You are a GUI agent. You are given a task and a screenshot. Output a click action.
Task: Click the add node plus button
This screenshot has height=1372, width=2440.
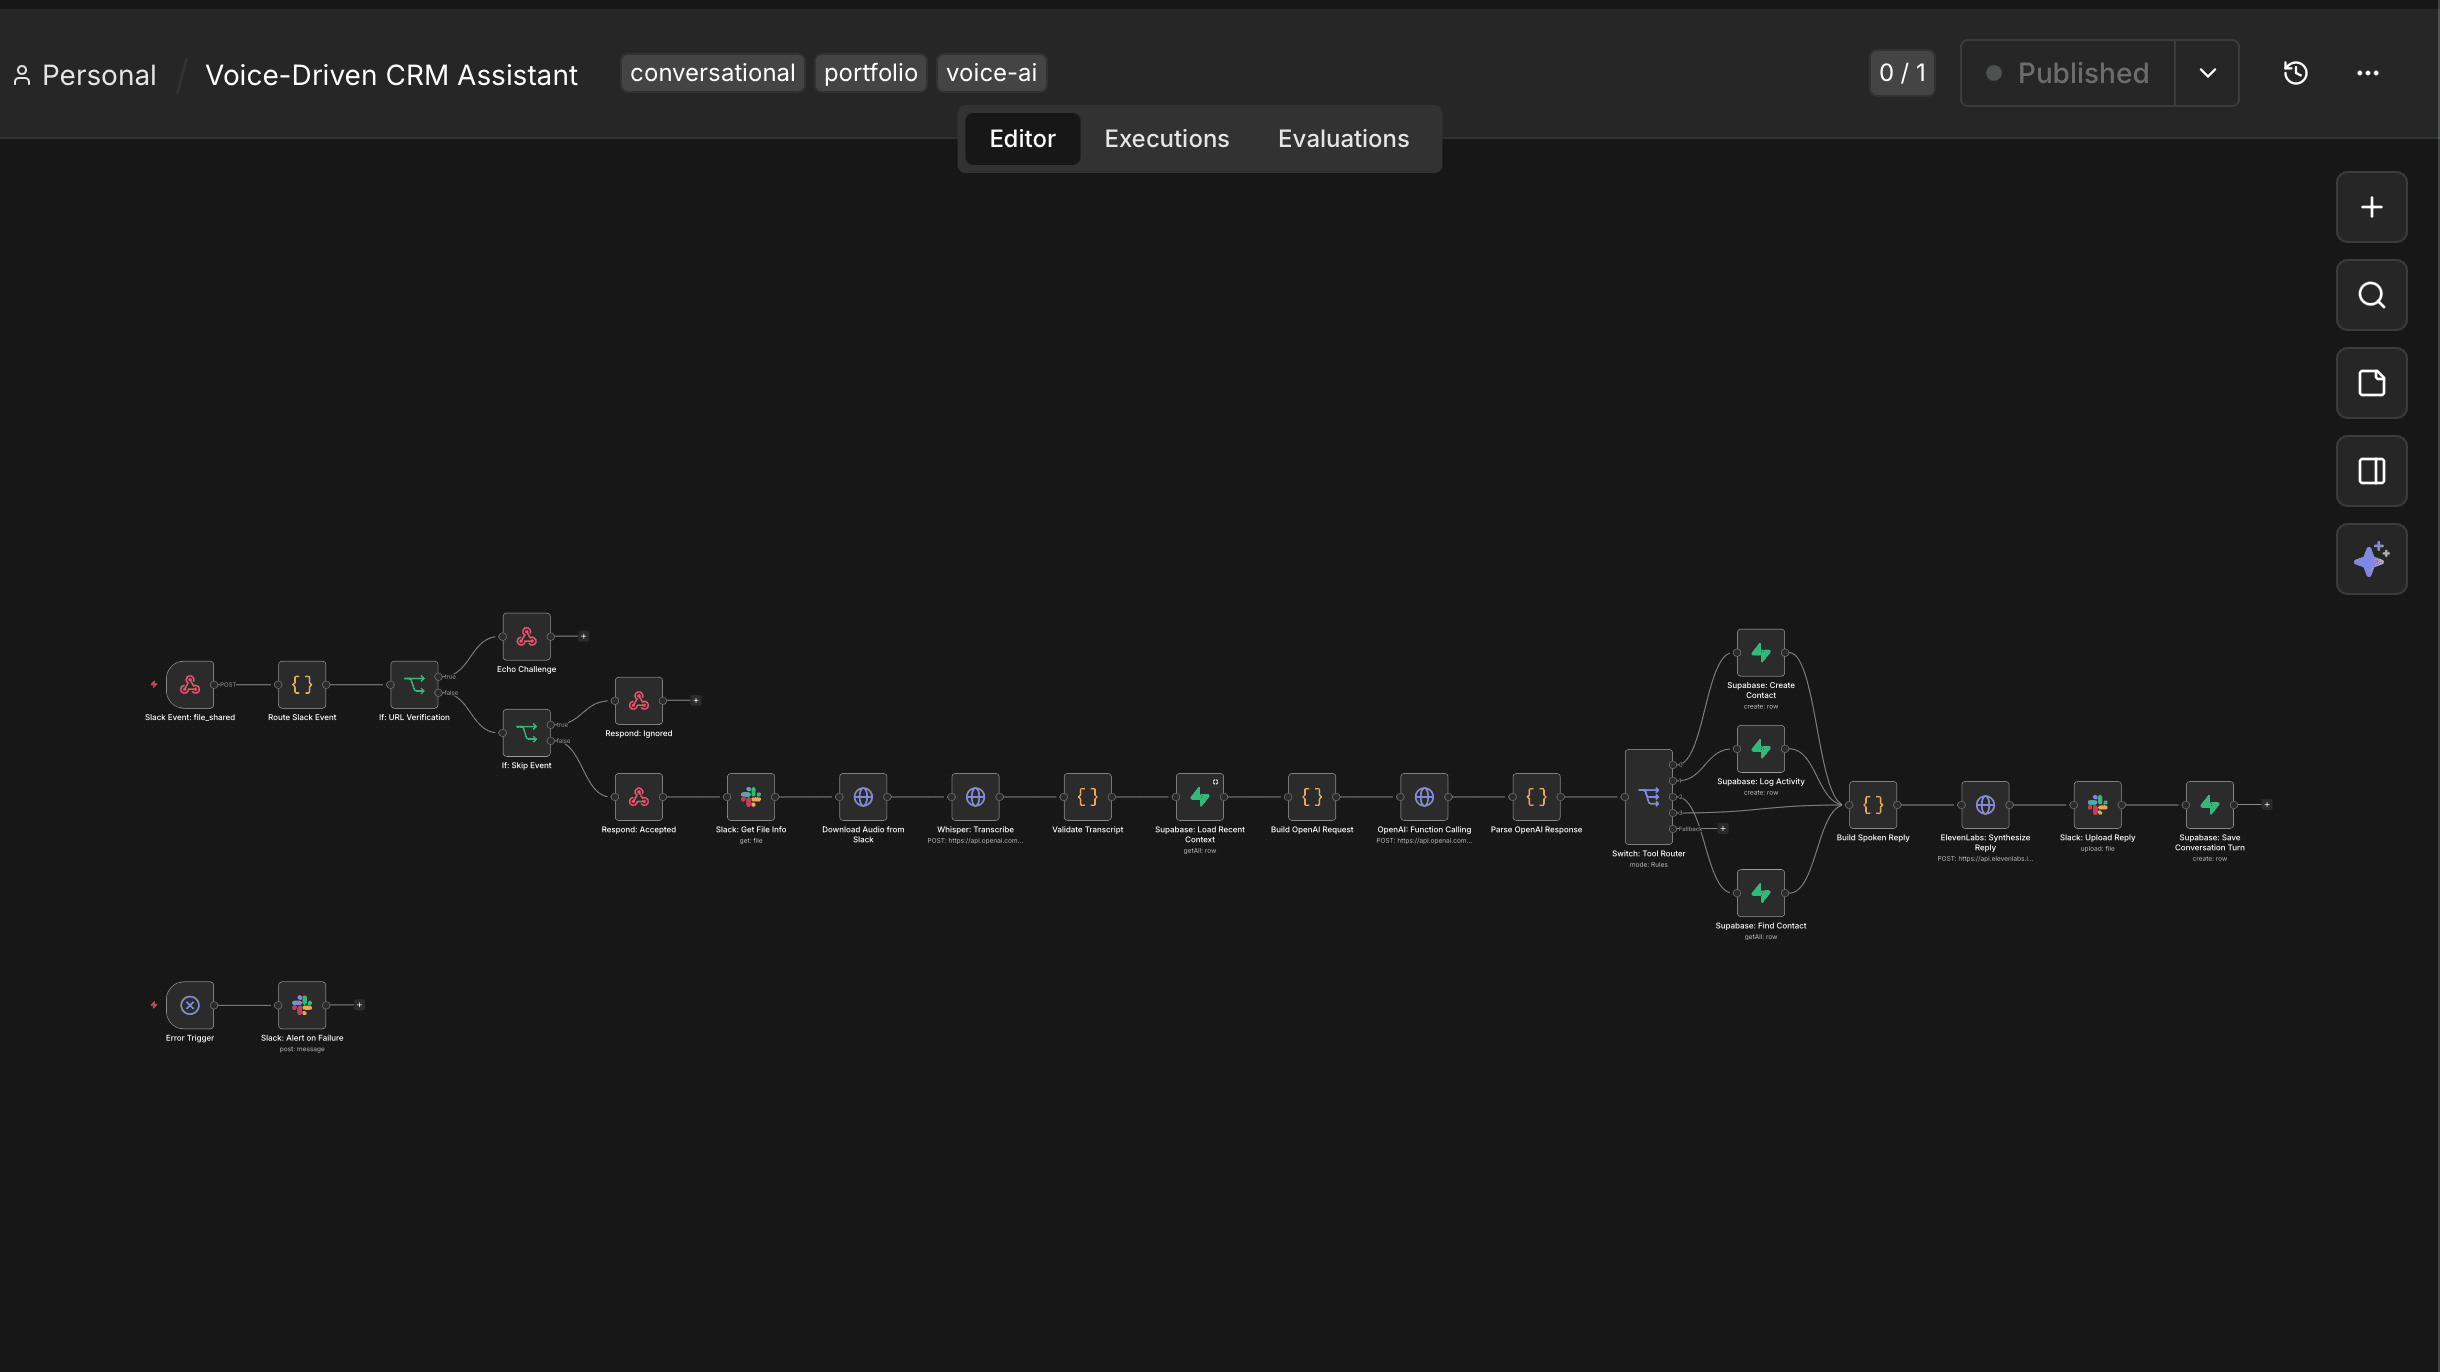[2372, 207]
